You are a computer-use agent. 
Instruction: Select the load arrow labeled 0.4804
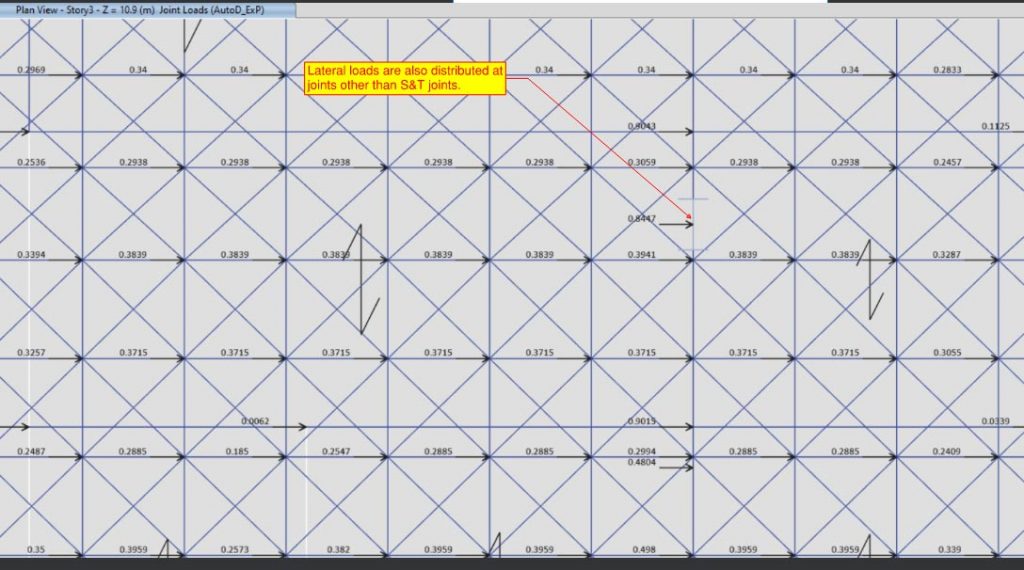pos(642,463)
